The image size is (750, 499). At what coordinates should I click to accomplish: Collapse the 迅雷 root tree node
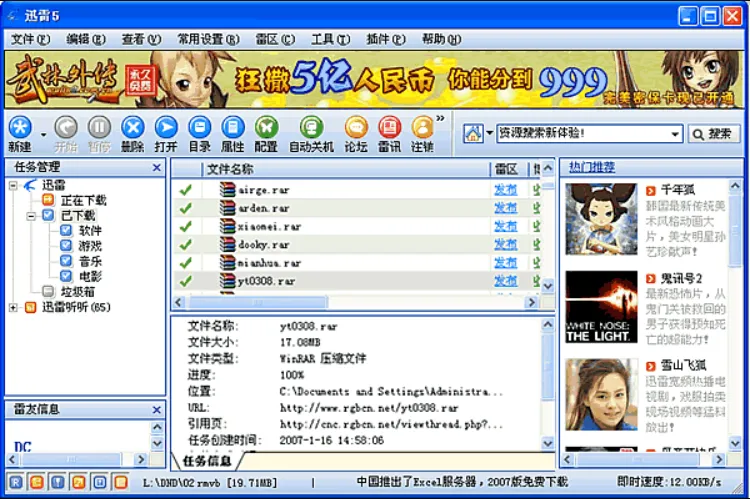tap(13, 185)
